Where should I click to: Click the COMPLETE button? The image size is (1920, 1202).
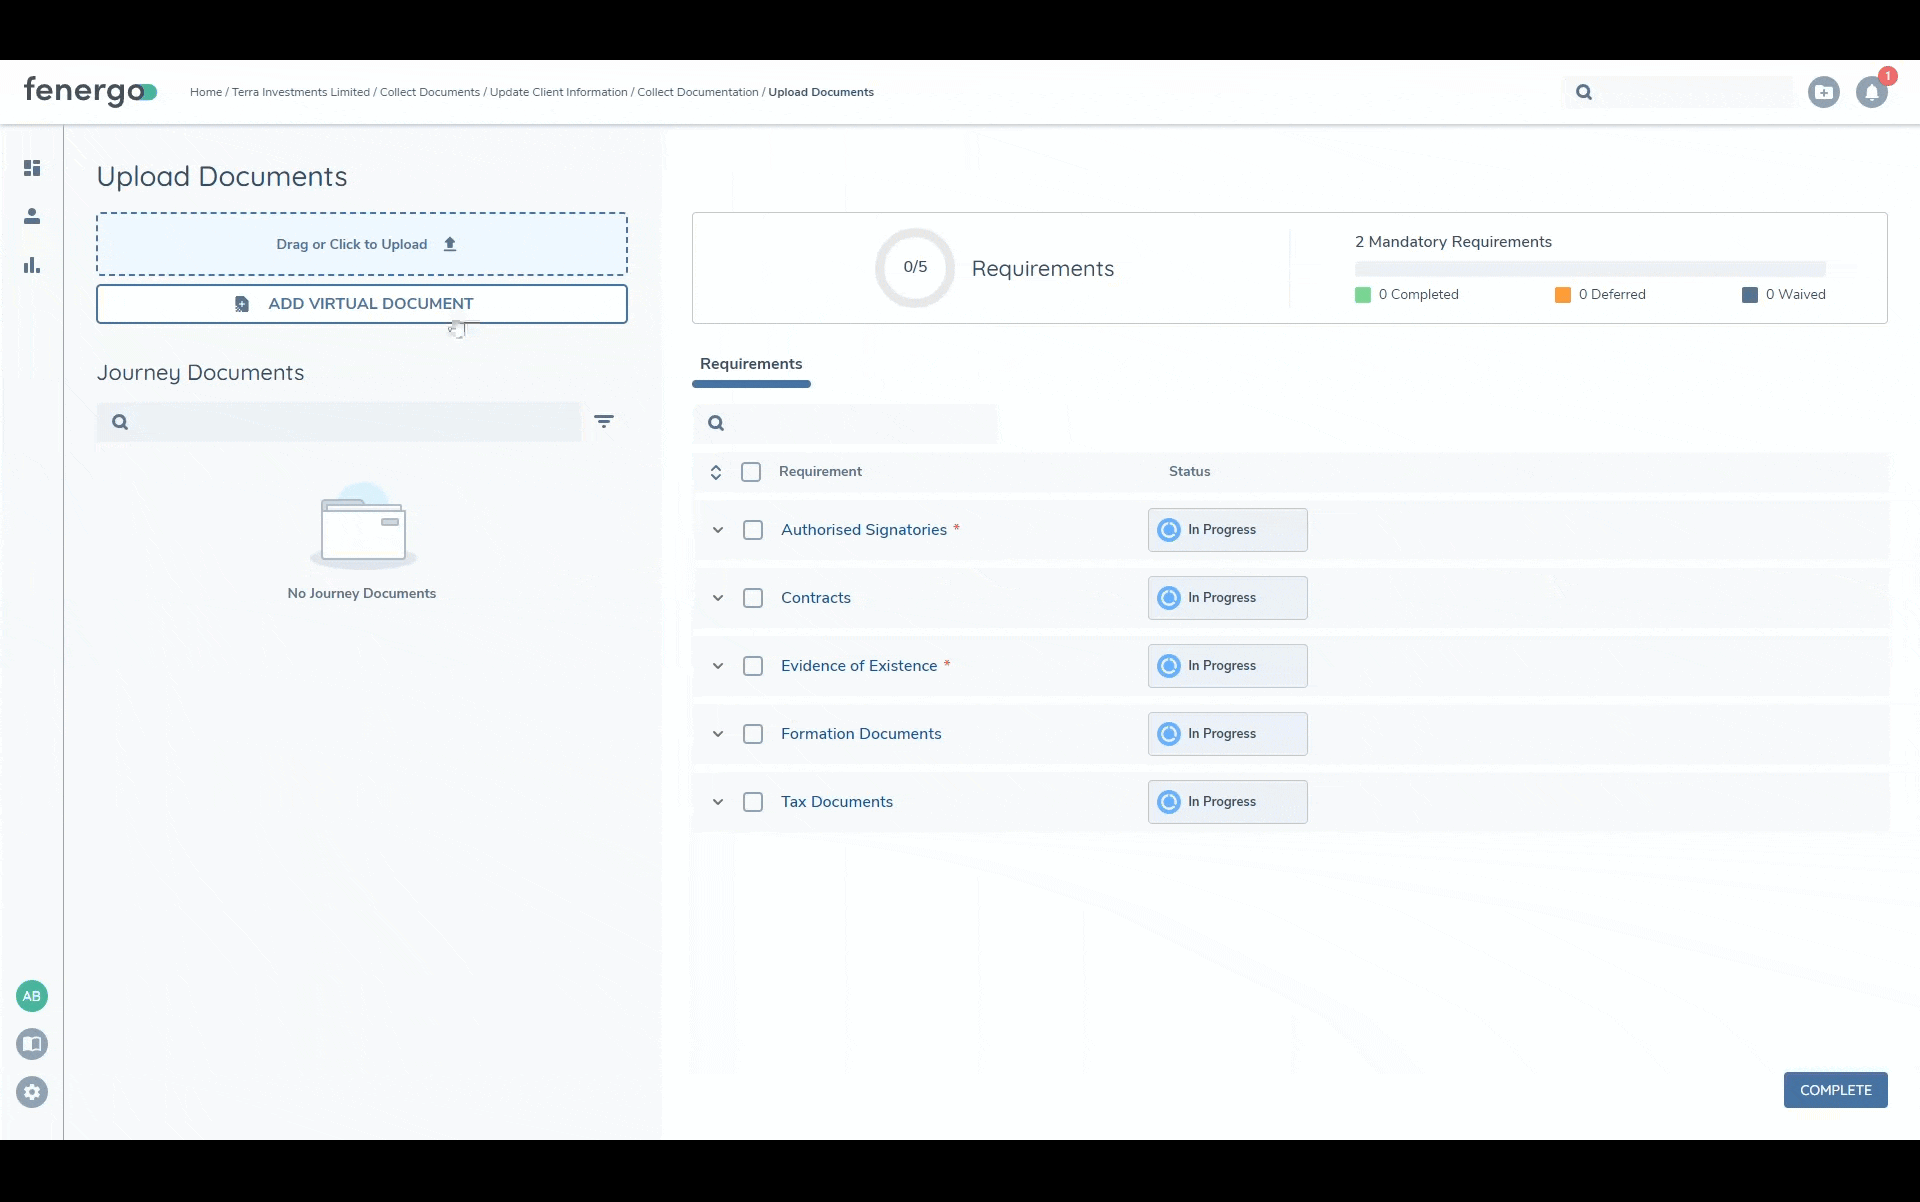click(1836, 1089)
